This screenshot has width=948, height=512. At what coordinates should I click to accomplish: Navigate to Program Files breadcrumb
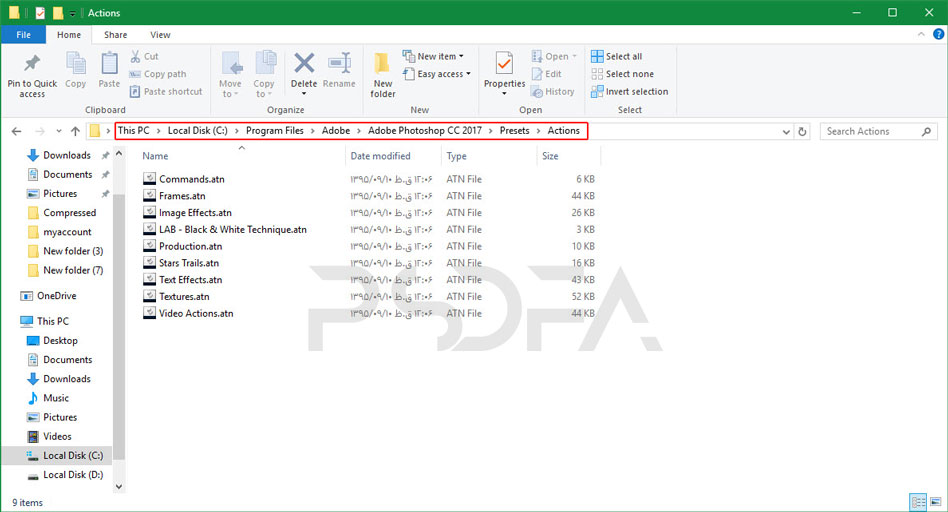[274, 131]
